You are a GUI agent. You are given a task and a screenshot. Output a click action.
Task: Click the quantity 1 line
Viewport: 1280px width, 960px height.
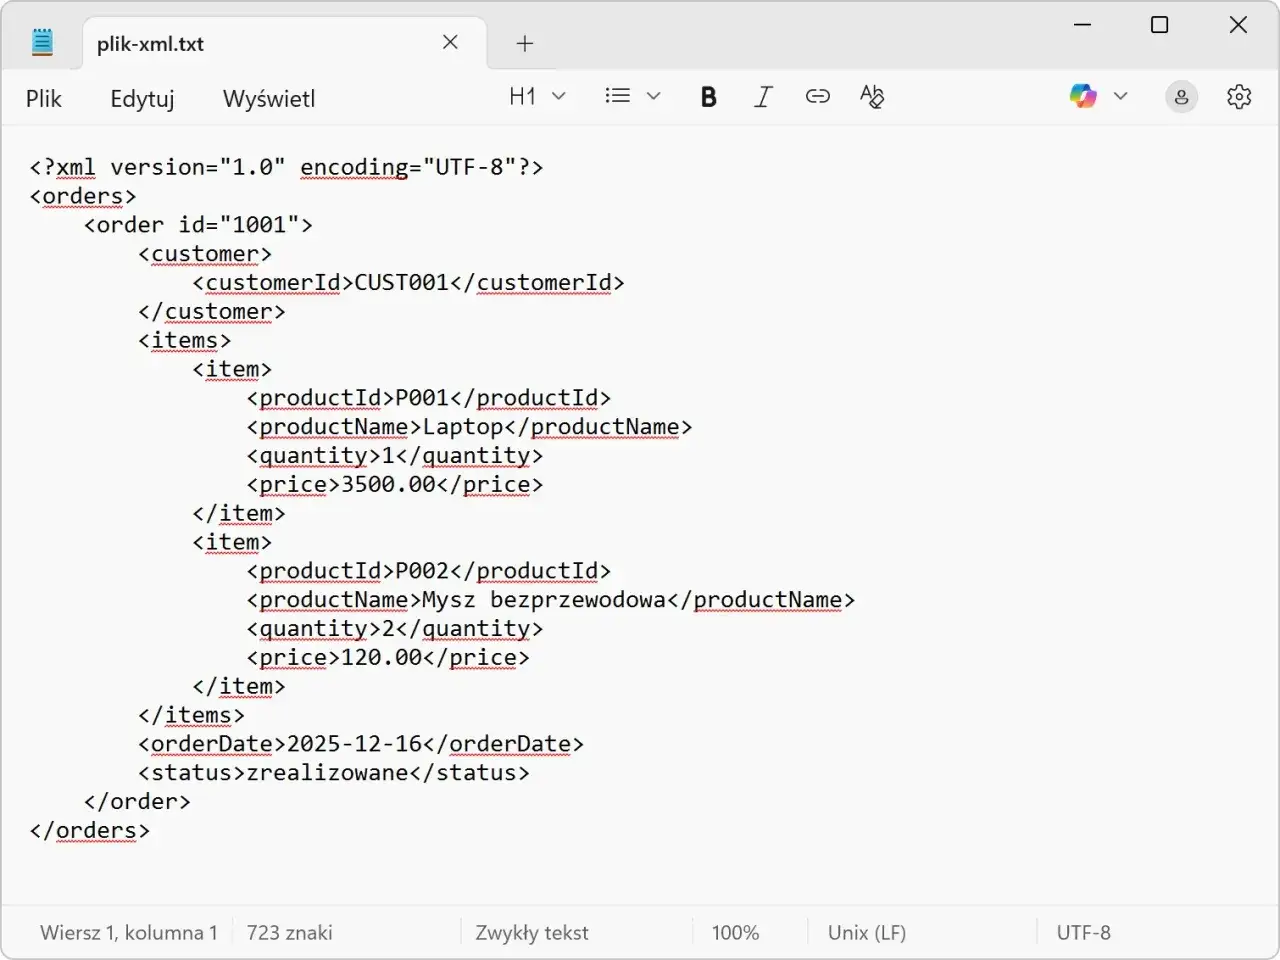pyautogui.click(x=394, y=456)
